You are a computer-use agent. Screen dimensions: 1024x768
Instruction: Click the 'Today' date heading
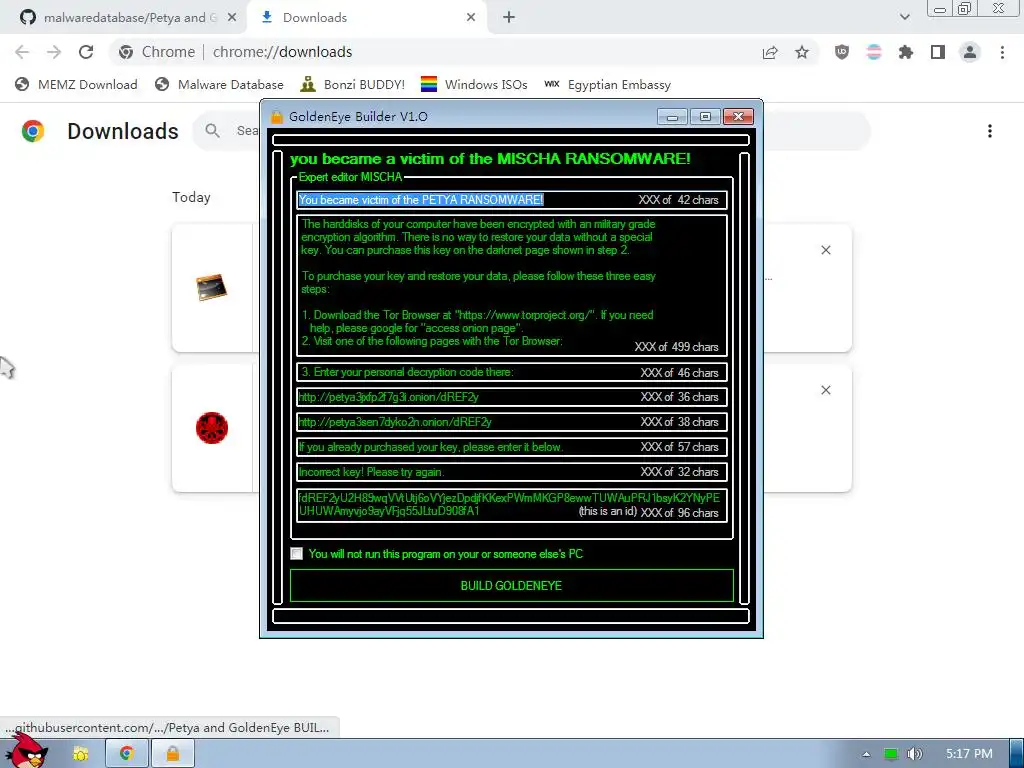click(191, 197)
